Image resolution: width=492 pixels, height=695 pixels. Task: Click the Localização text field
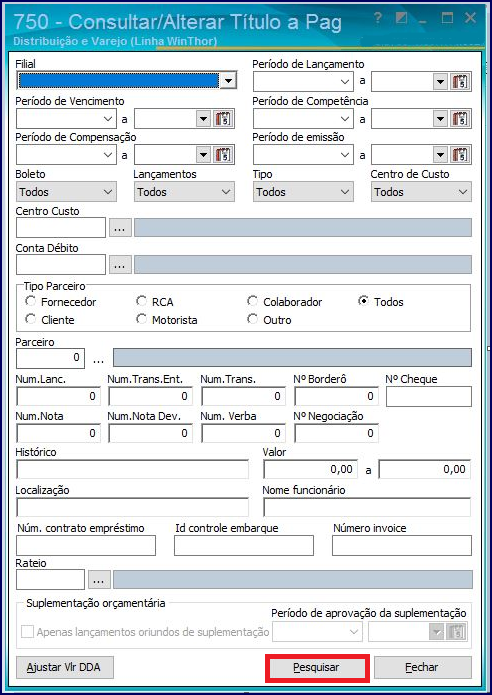(x=132, y=507)
